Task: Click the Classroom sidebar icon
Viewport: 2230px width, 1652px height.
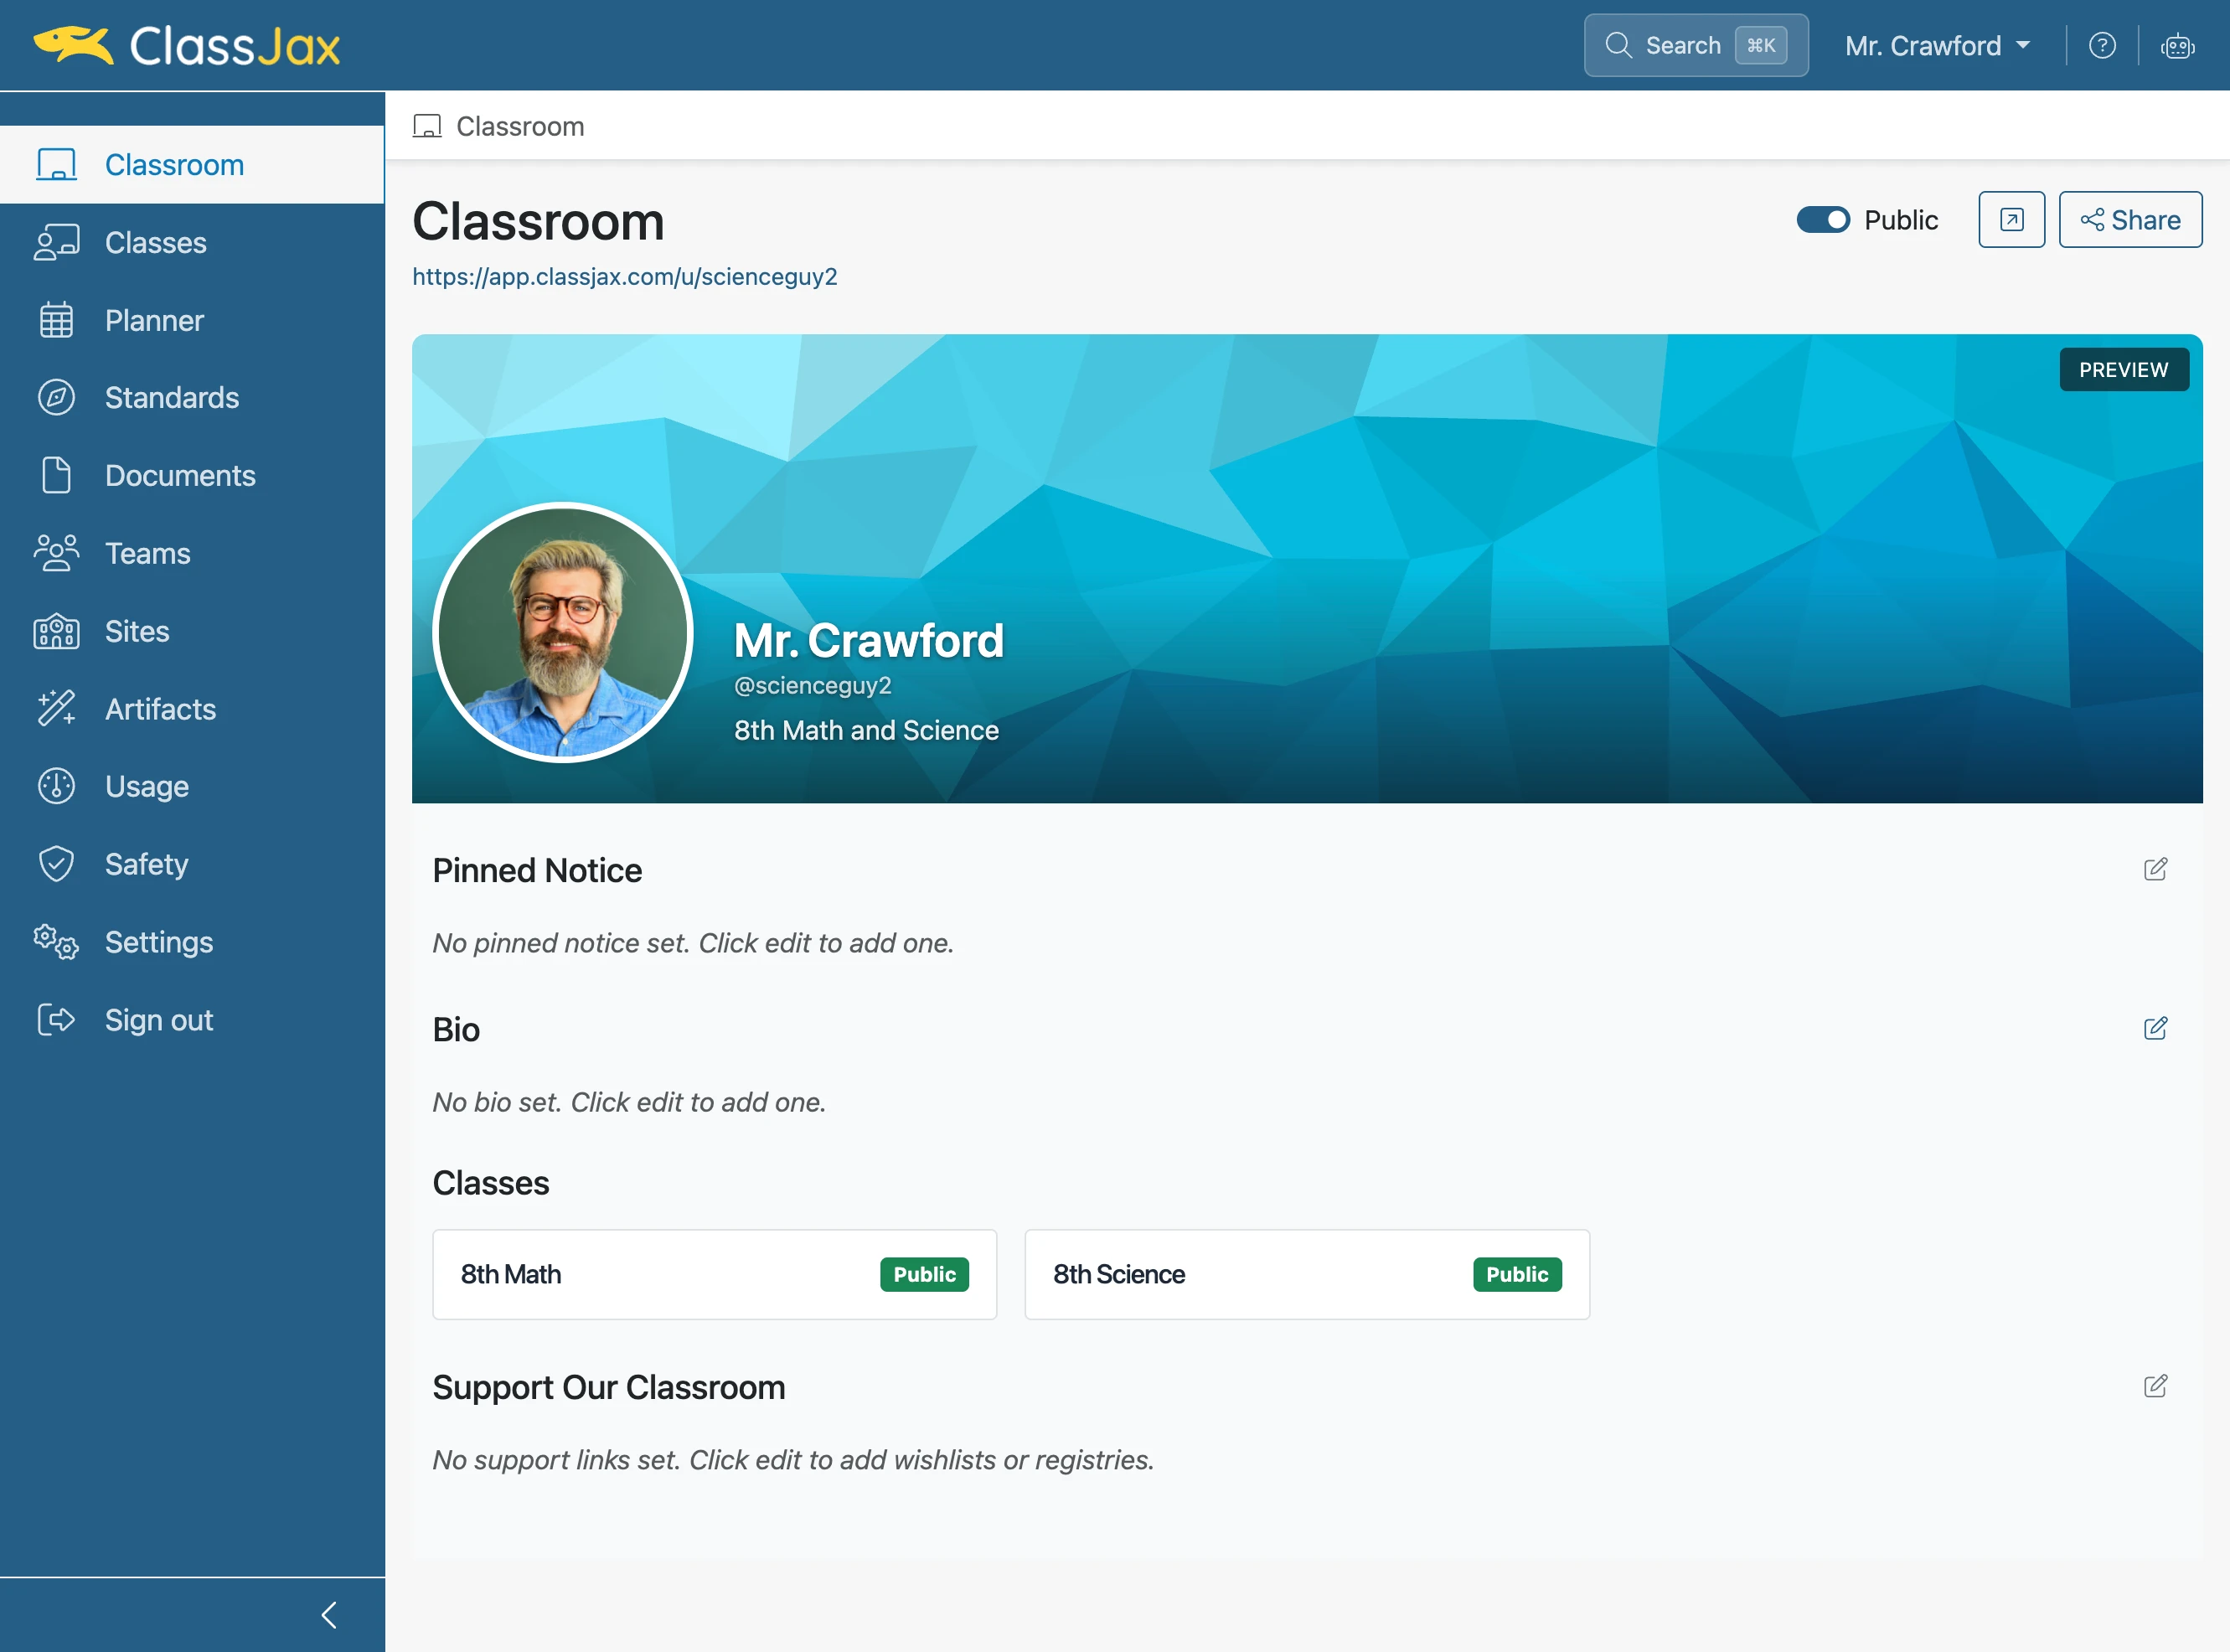Action: tap(56, 165)
